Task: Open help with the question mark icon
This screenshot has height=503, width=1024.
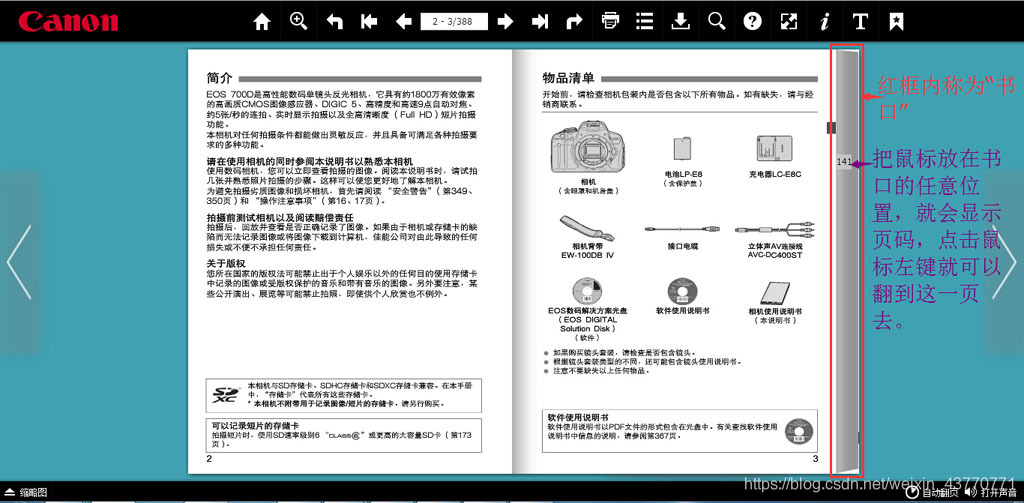Action: (x=752, y=22)
